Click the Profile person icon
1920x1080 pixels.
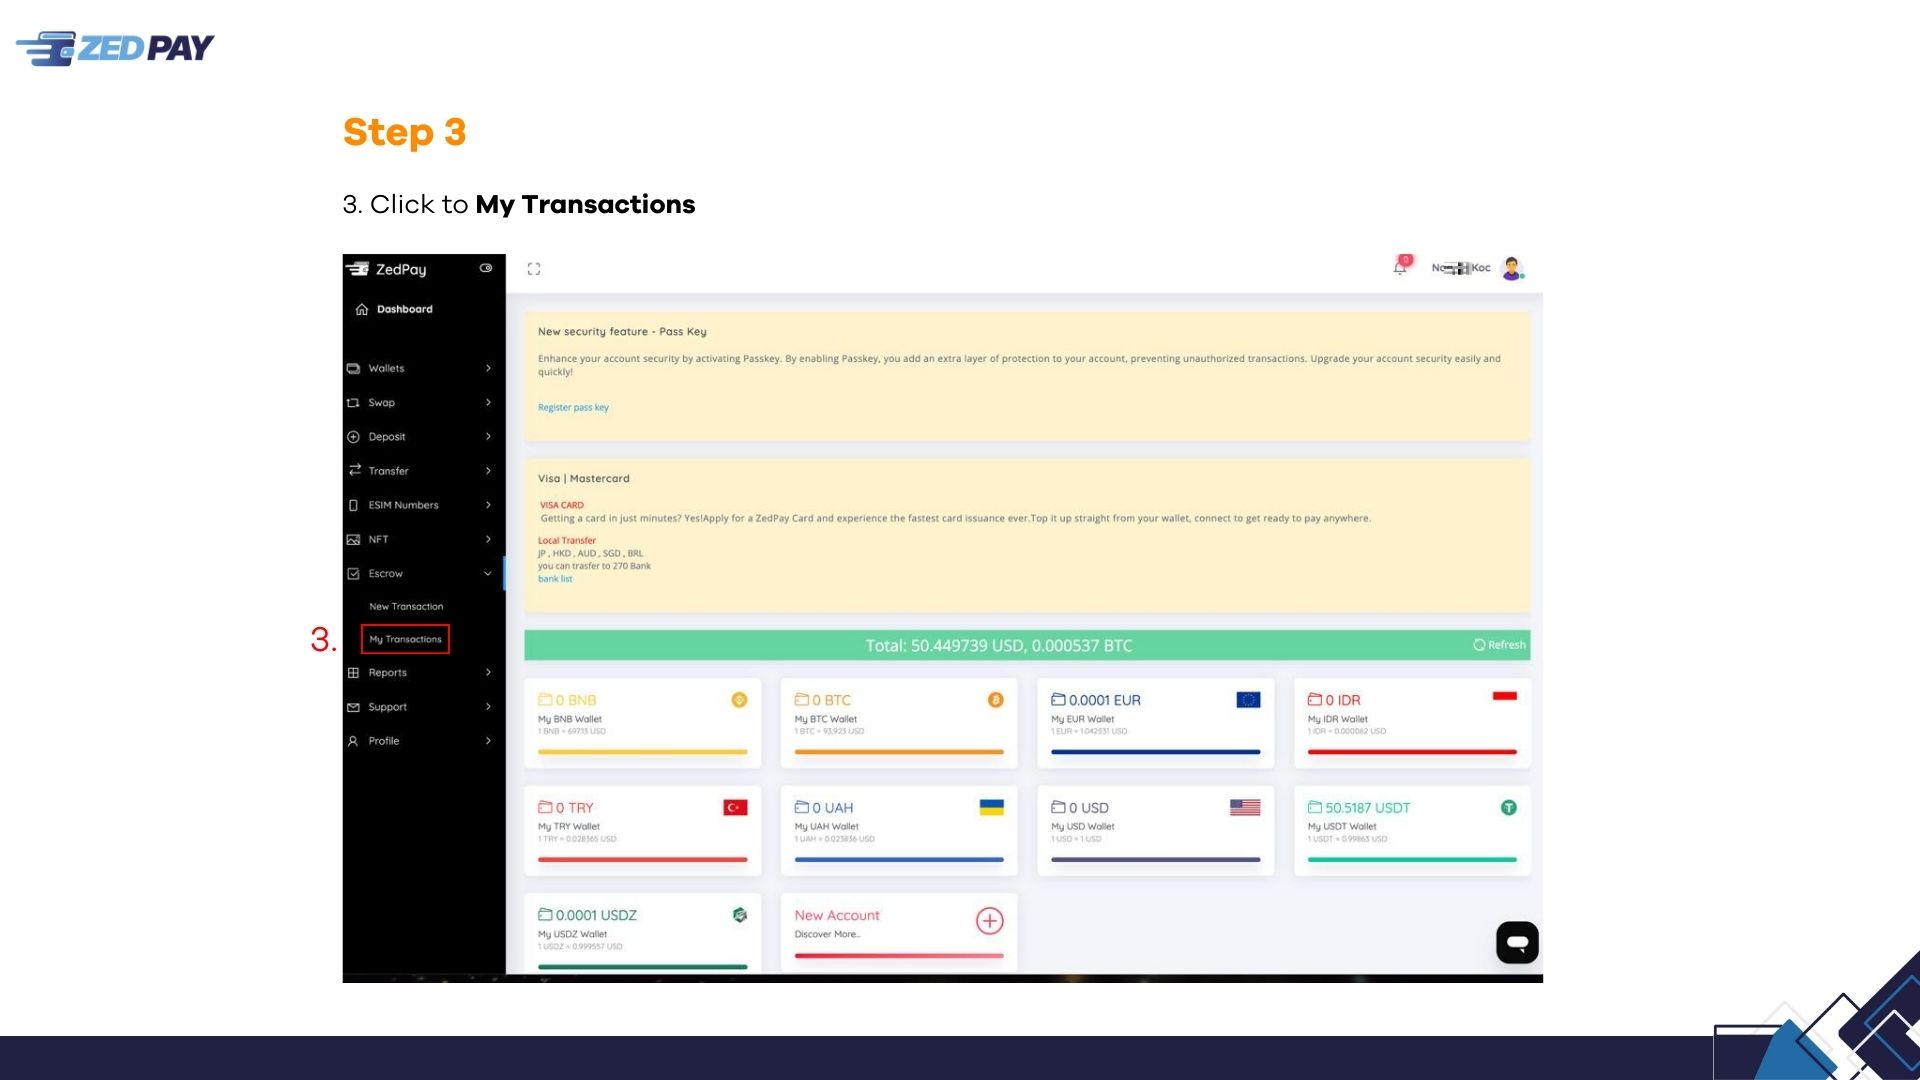[x=353, y=741]
